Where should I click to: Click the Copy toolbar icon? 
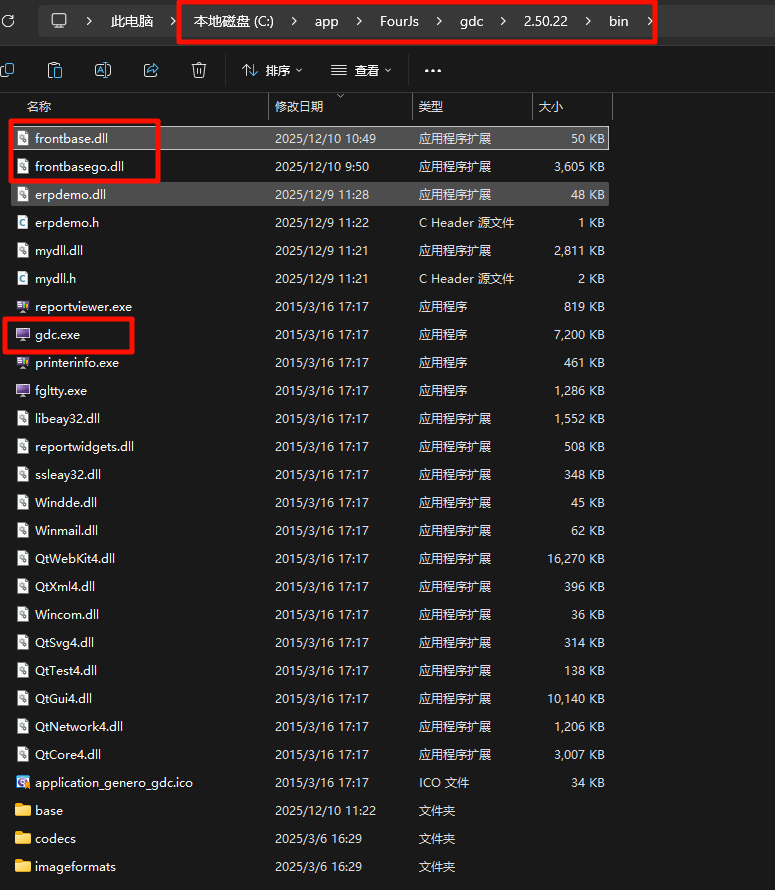(7, 70)
